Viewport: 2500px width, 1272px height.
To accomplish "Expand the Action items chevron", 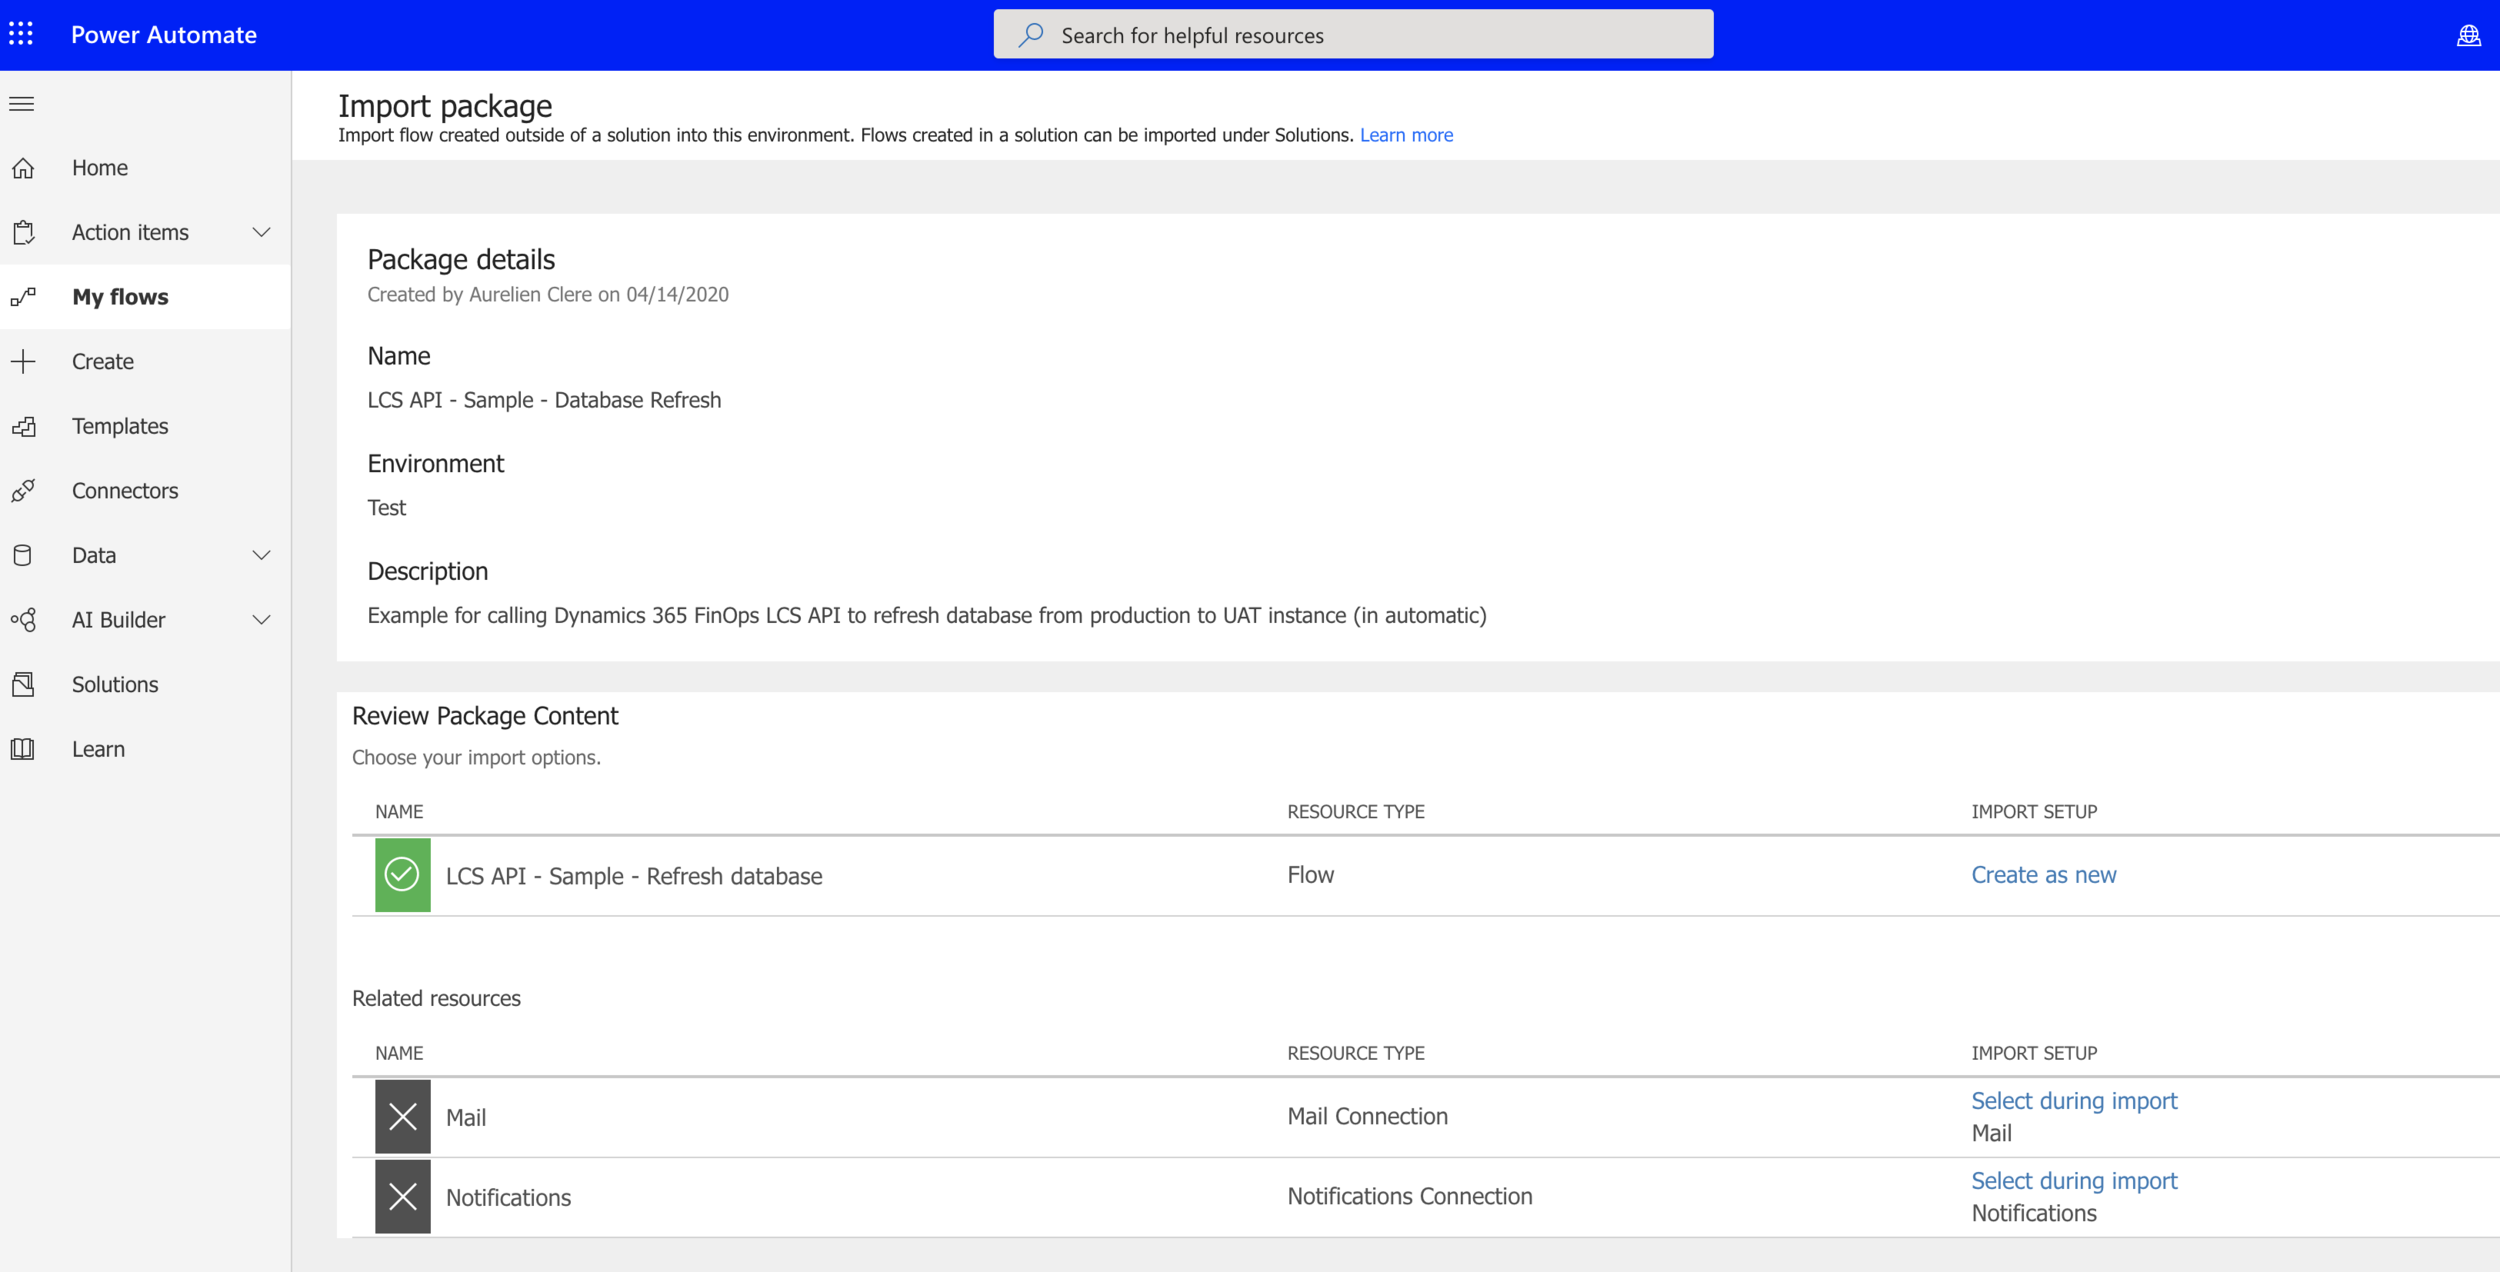I will click(261, 232).
